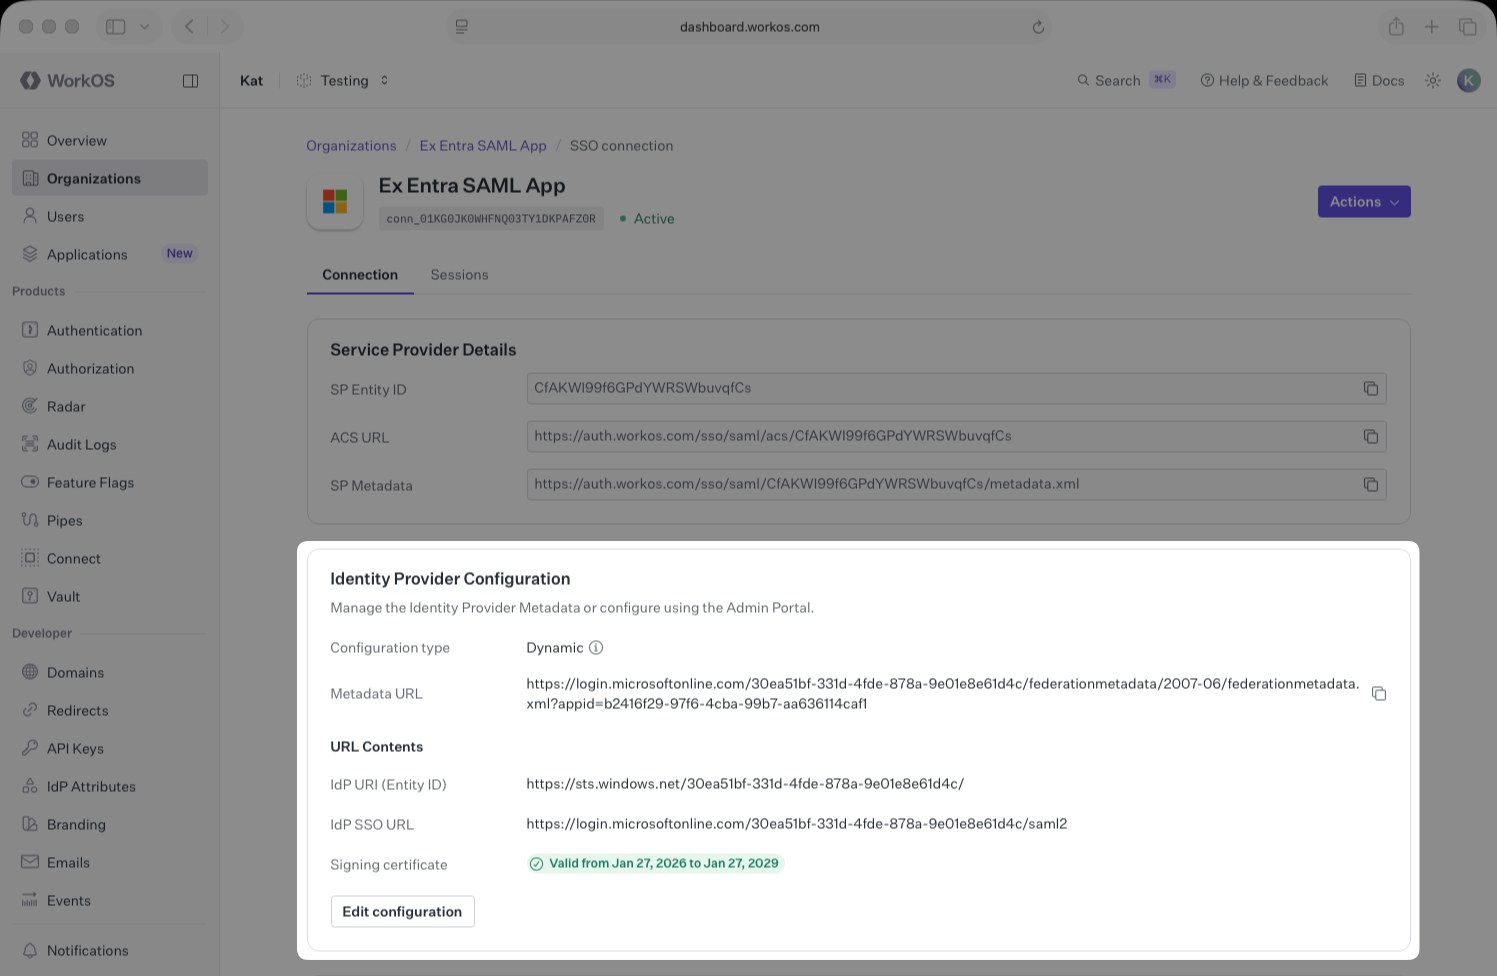The width and height of the screenshot is (1497, 976).
Task: Show info about Dynamic configuration type
Action: (596, 647)
